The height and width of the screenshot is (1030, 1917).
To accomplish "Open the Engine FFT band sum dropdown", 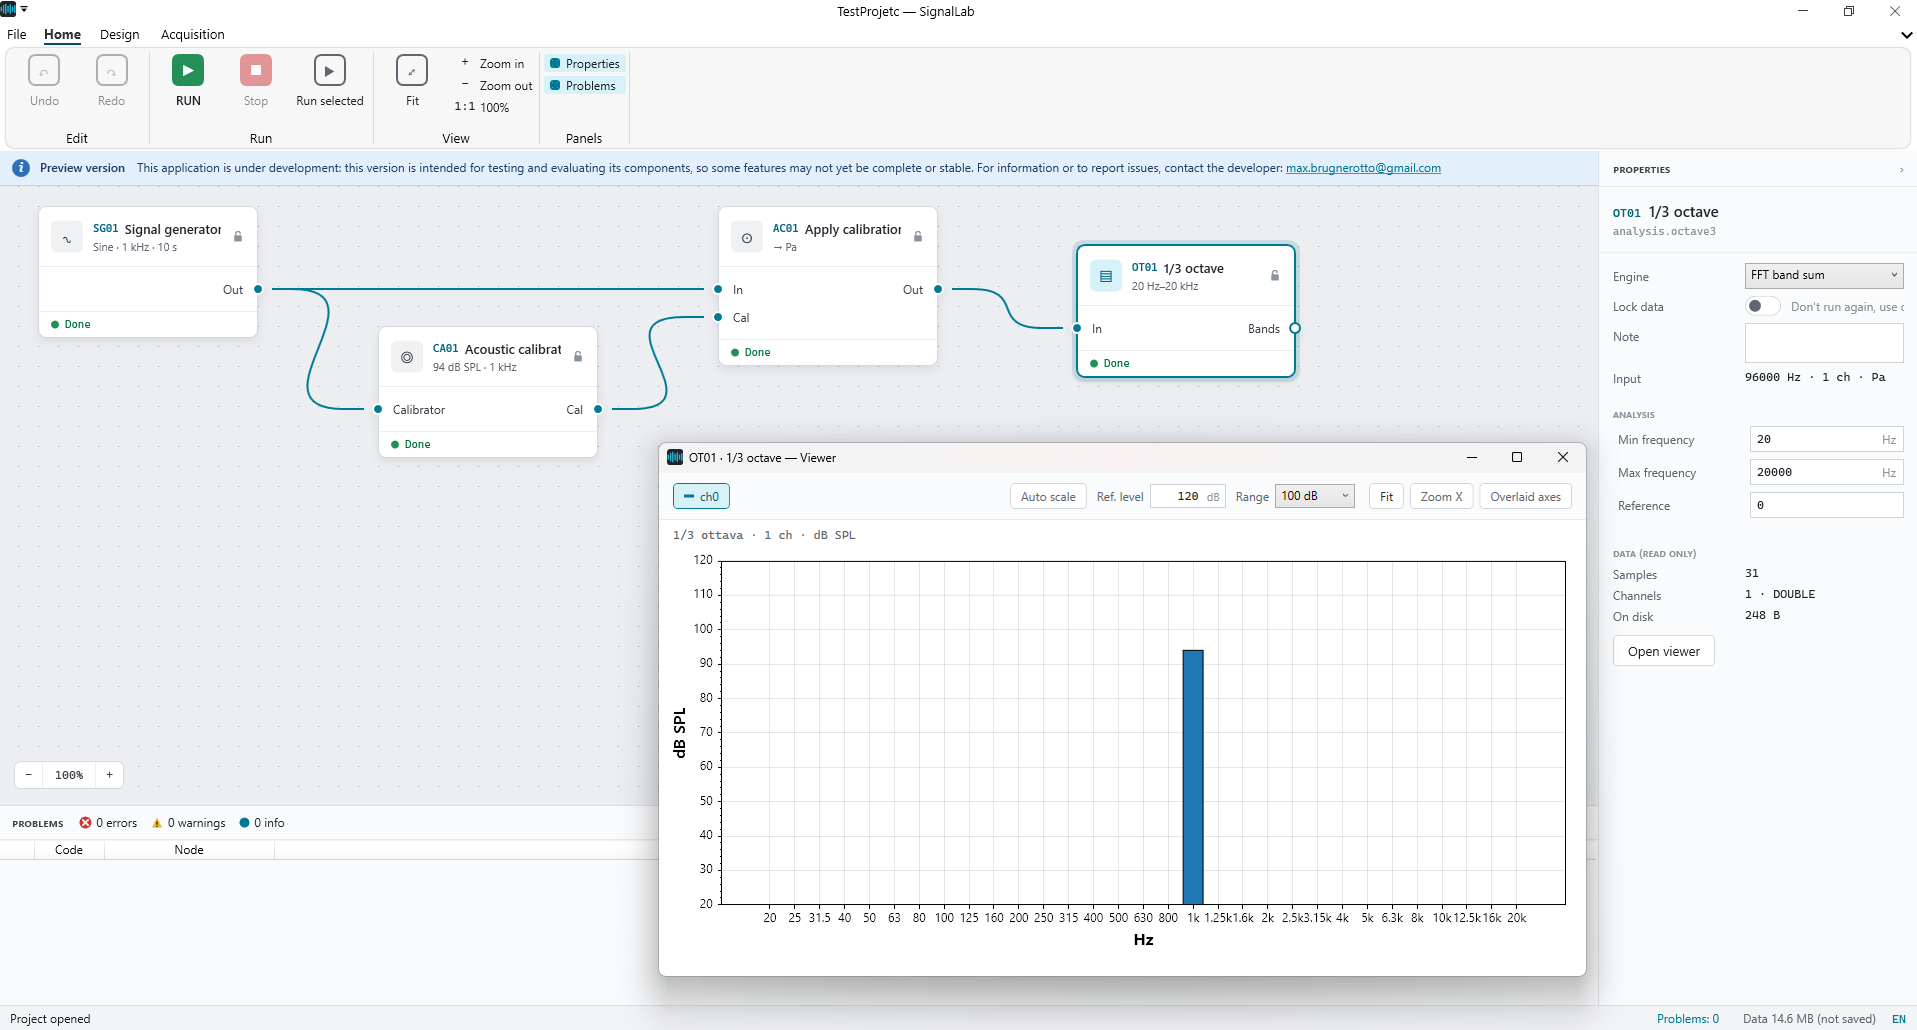I will tap(1823, 275).
